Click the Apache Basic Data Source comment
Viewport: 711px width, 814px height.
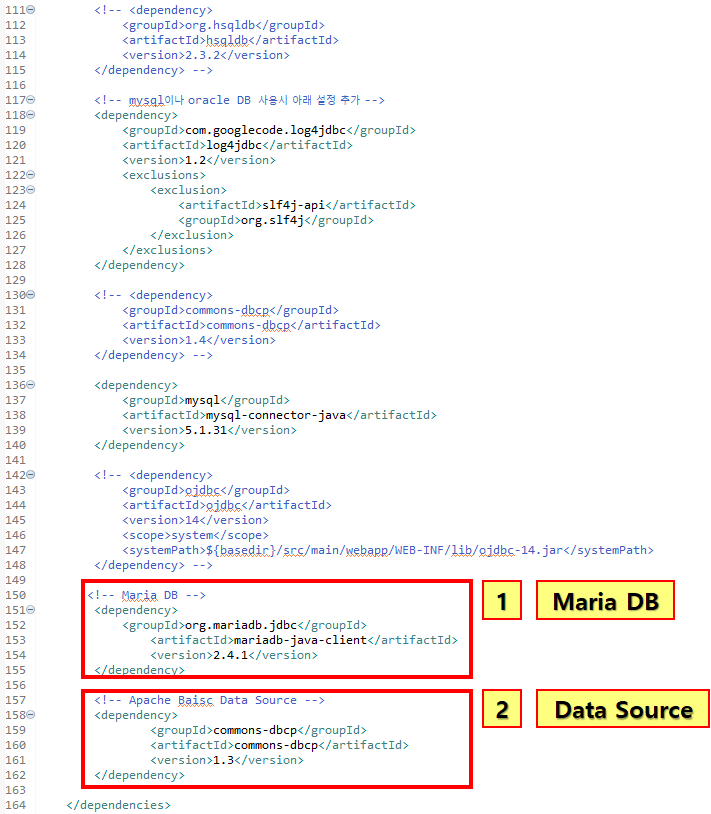[x=210, y=700]
